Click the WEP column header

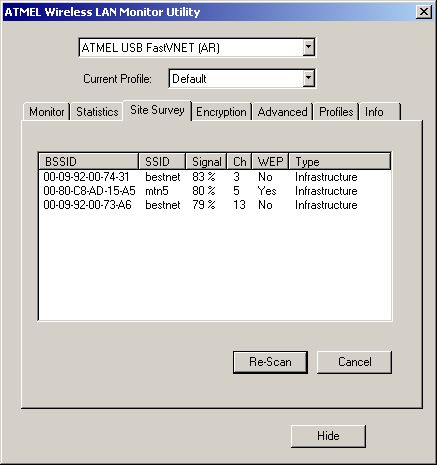coord(270,162)
